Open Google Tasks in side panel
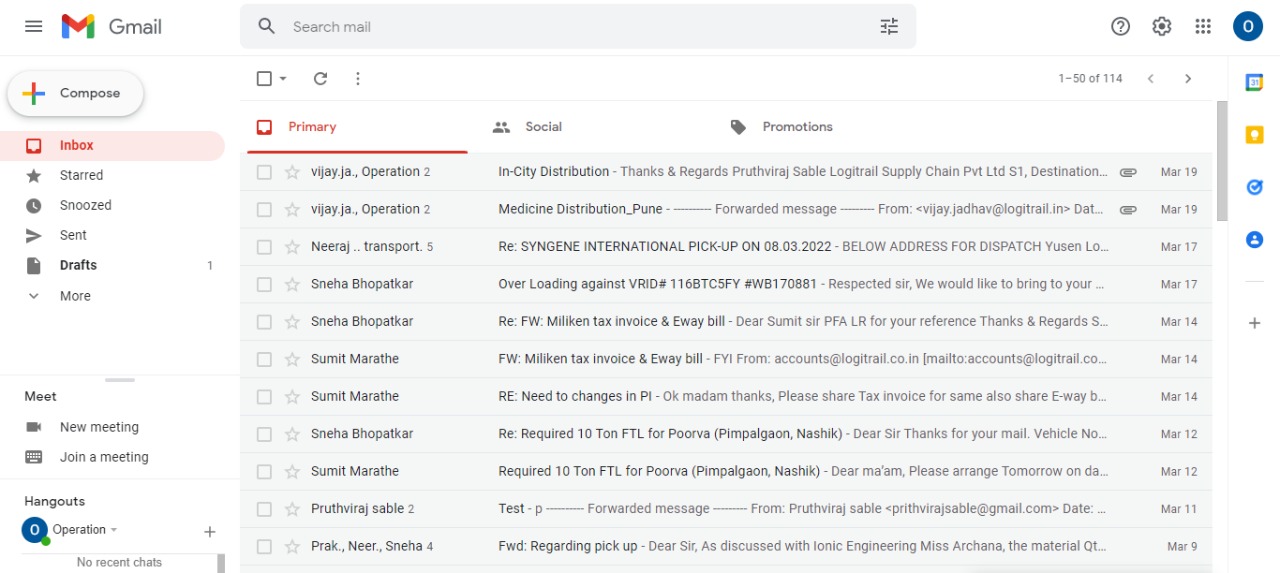This screenshot has width=1280, height=573. (x=1254, y=187)
